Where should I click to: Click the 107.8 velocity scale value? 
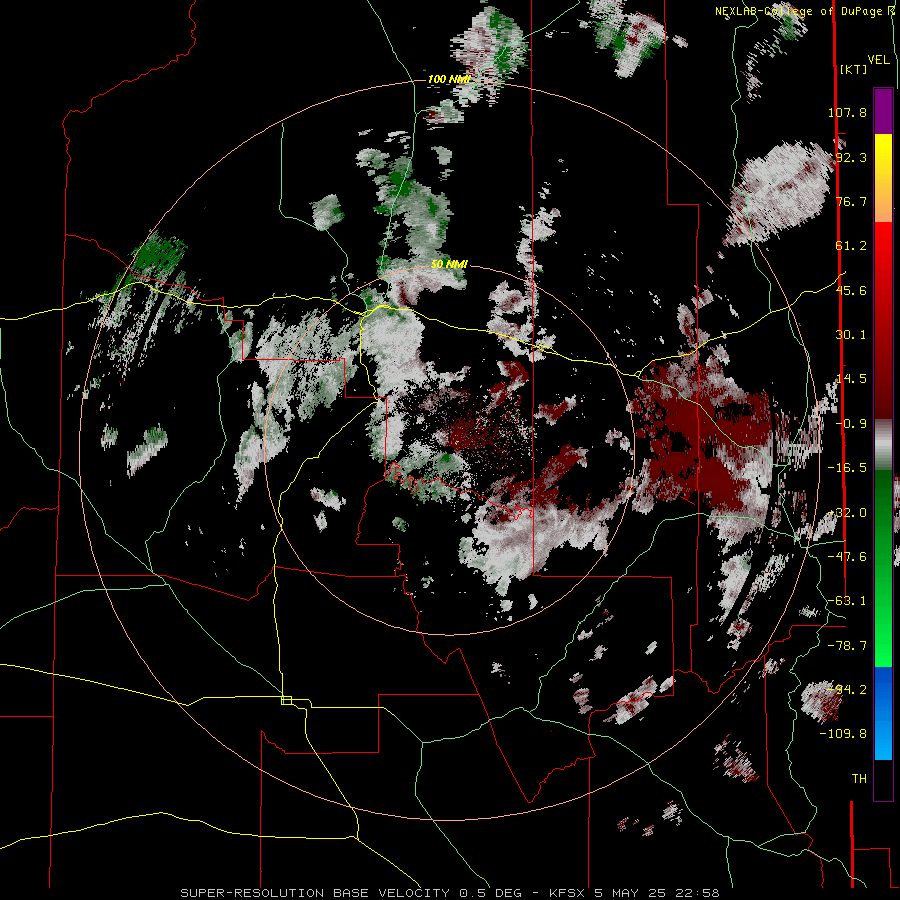tap(847, 112)
